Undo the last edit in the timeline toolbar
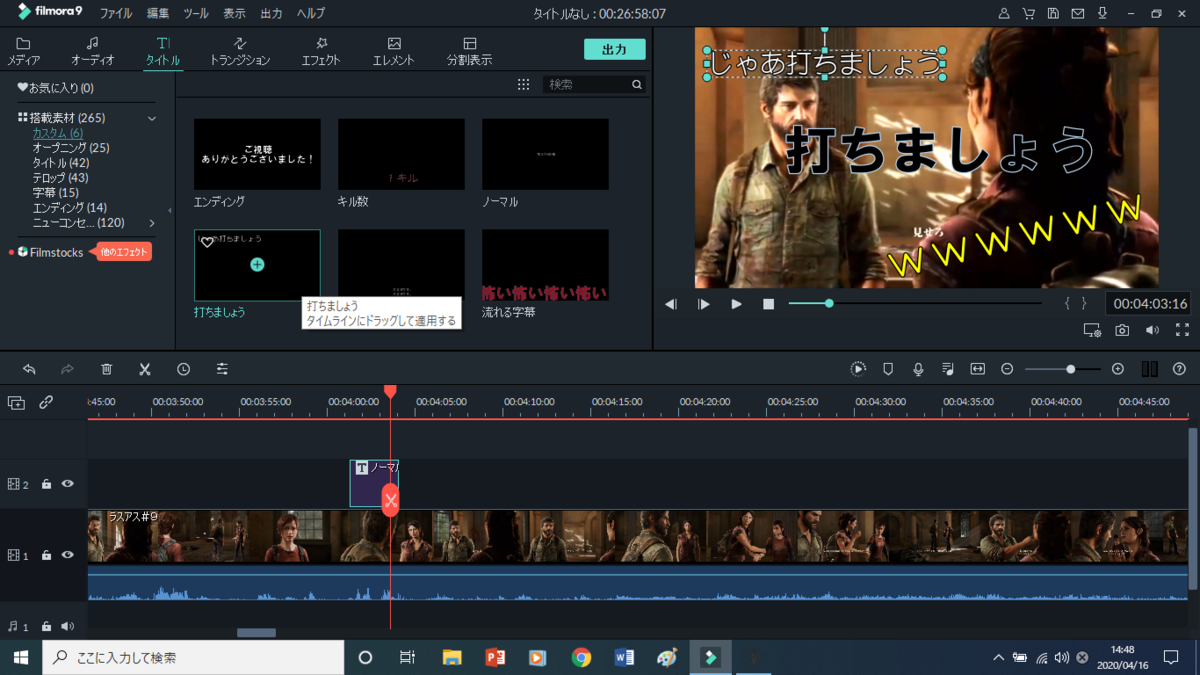 (x=29, y=369)
